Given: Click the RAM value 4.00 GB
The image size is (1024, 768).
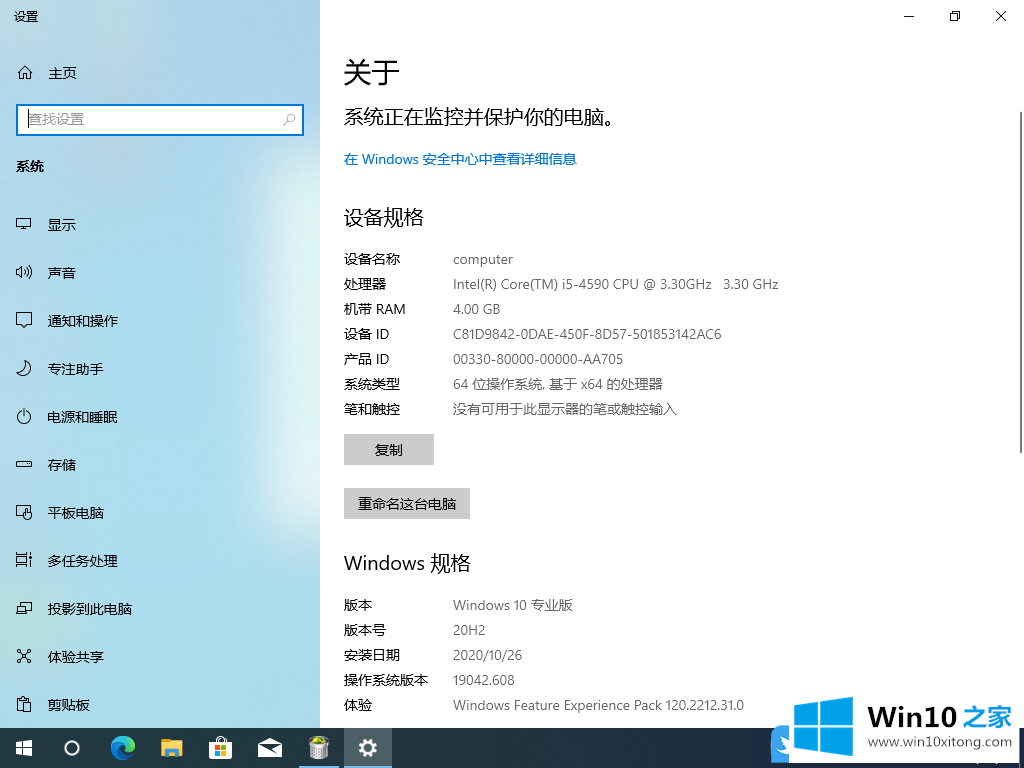Looking at the screenshot, I should tap(477, 309).
